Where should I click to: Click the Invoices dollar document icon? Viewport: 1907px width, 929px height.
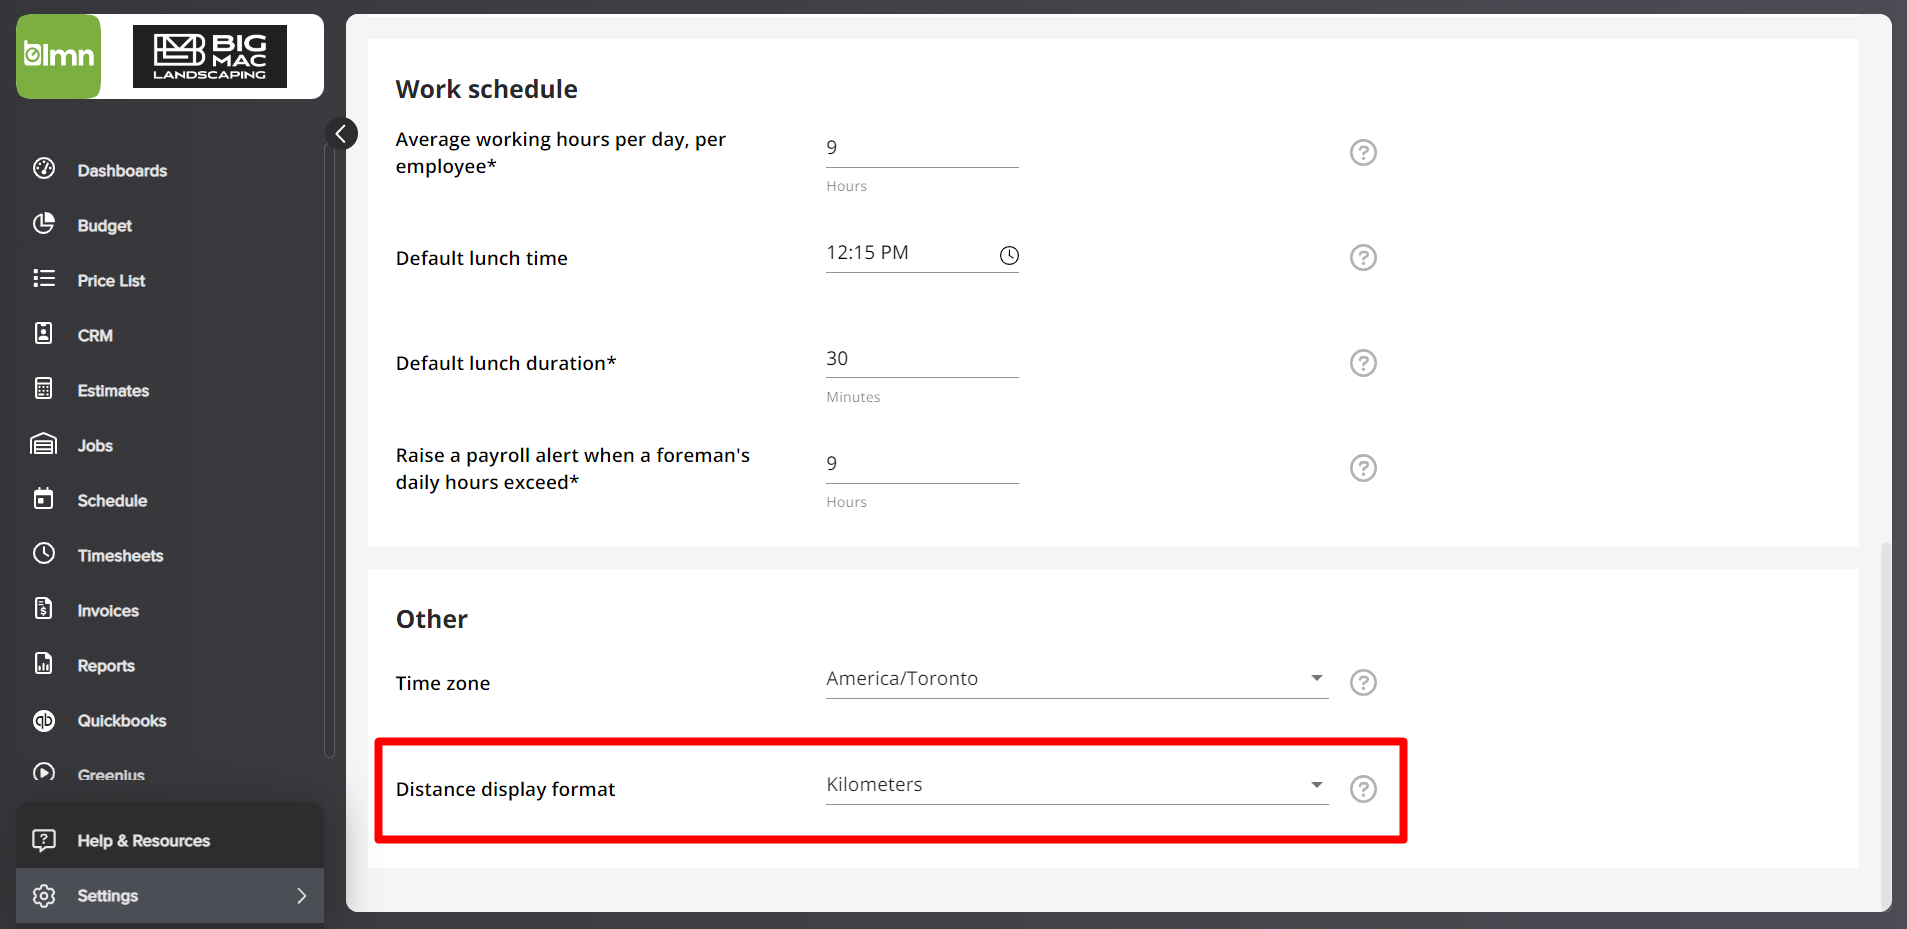pyautogui.click(x=44, y=608)
